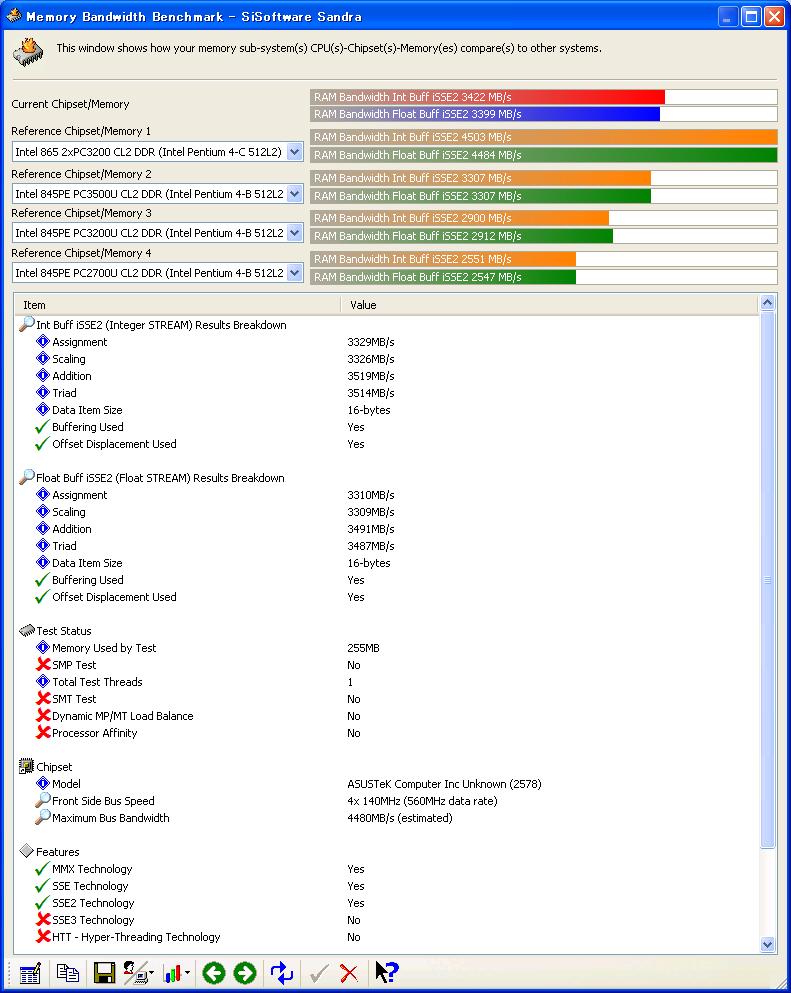Refresh benchmark with the blue arrows icon

[282, 973]
